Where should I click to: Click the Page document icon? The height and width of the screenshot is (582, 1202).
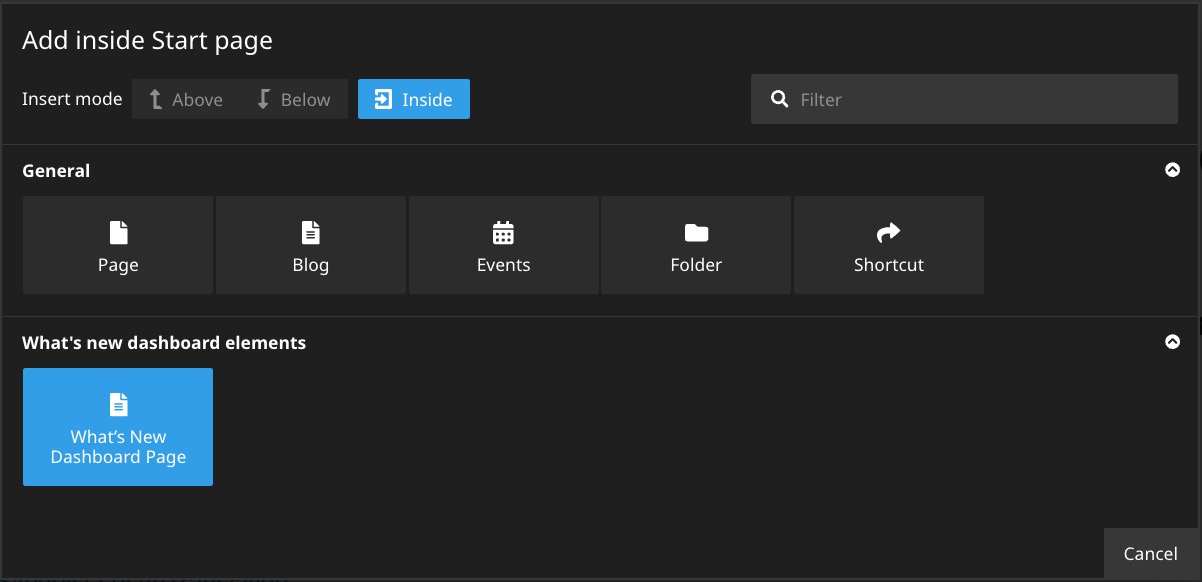[118, 233]
